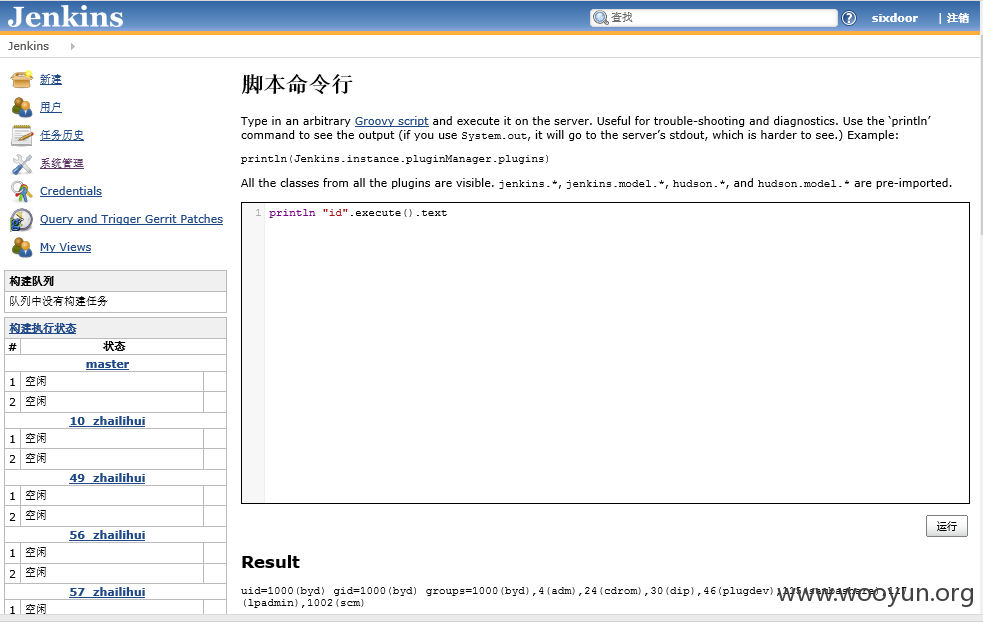The image size is (983, 622).
Task: Open the sixdoor user profile link
Action: 894,18
